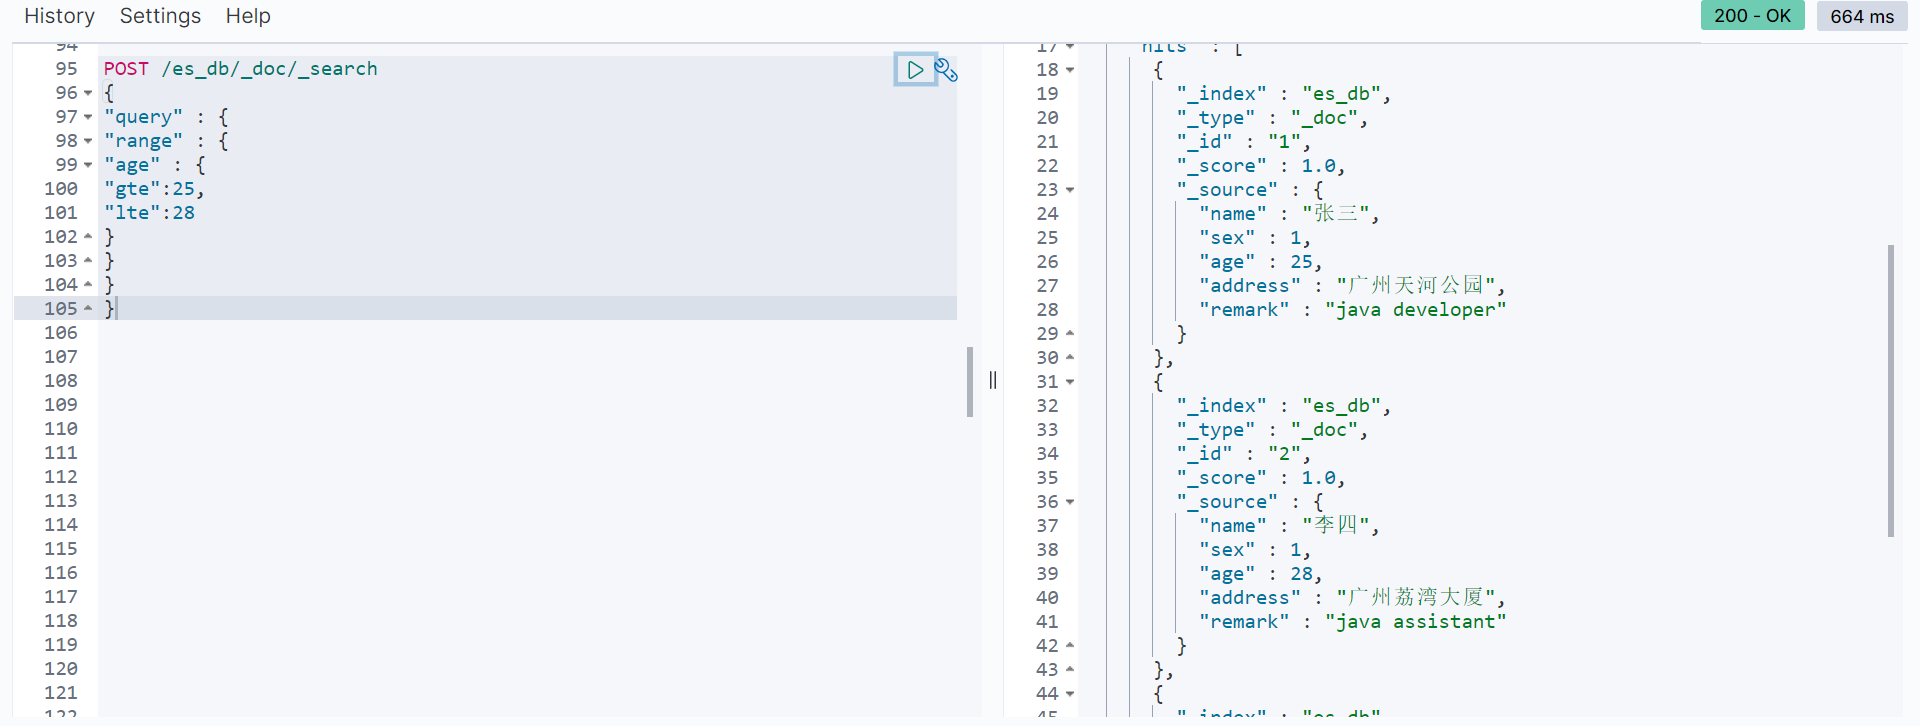1920x726 pixels.
Task: Collapse the fold at editor line 96
Action: (88, 93)
